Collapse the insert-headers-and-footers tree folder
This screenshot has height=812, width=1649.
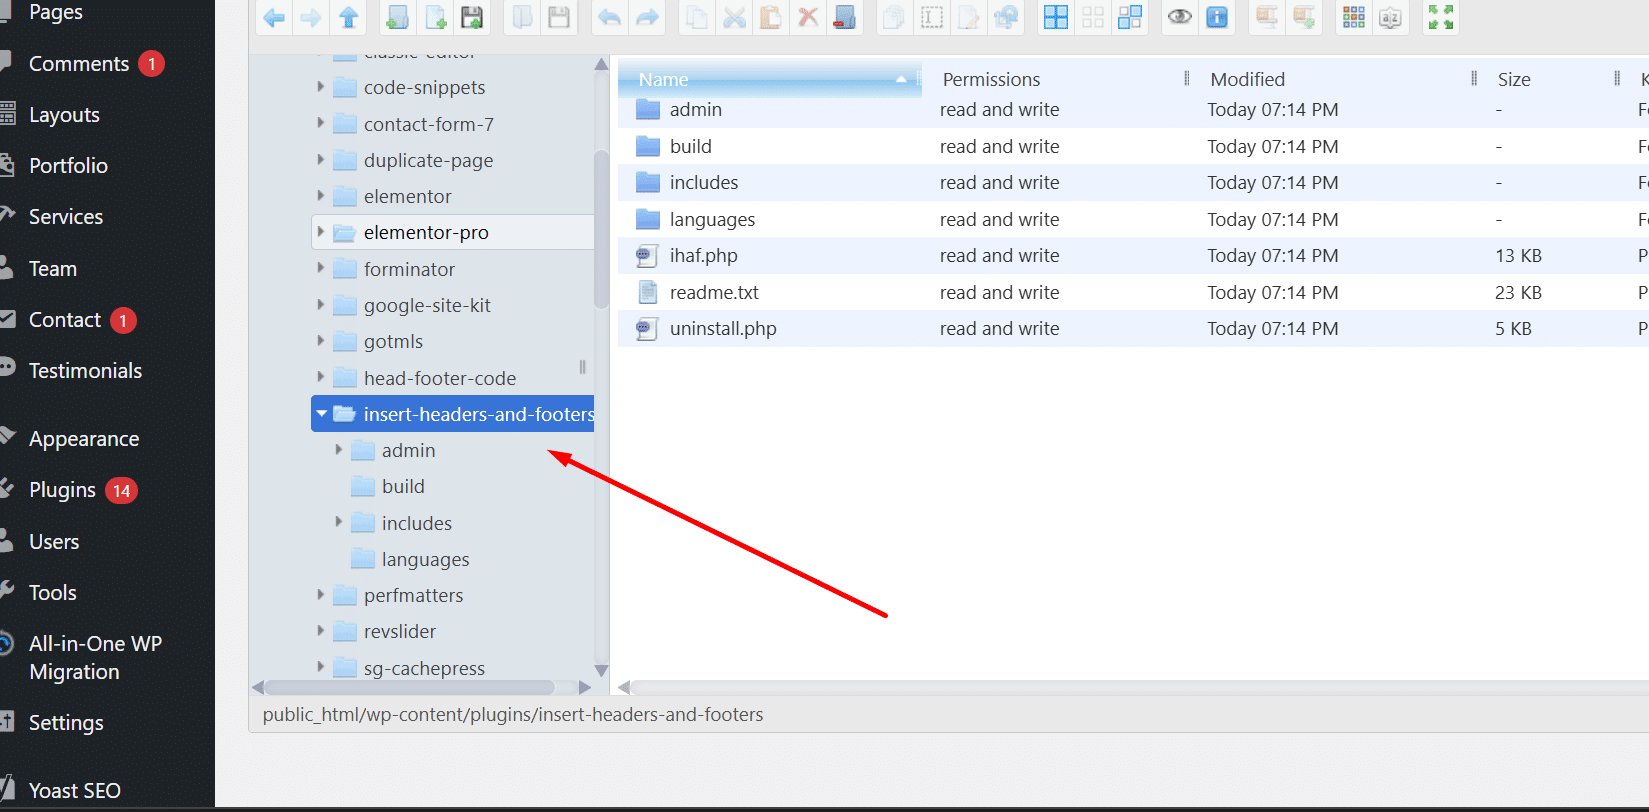coord(321,414)
